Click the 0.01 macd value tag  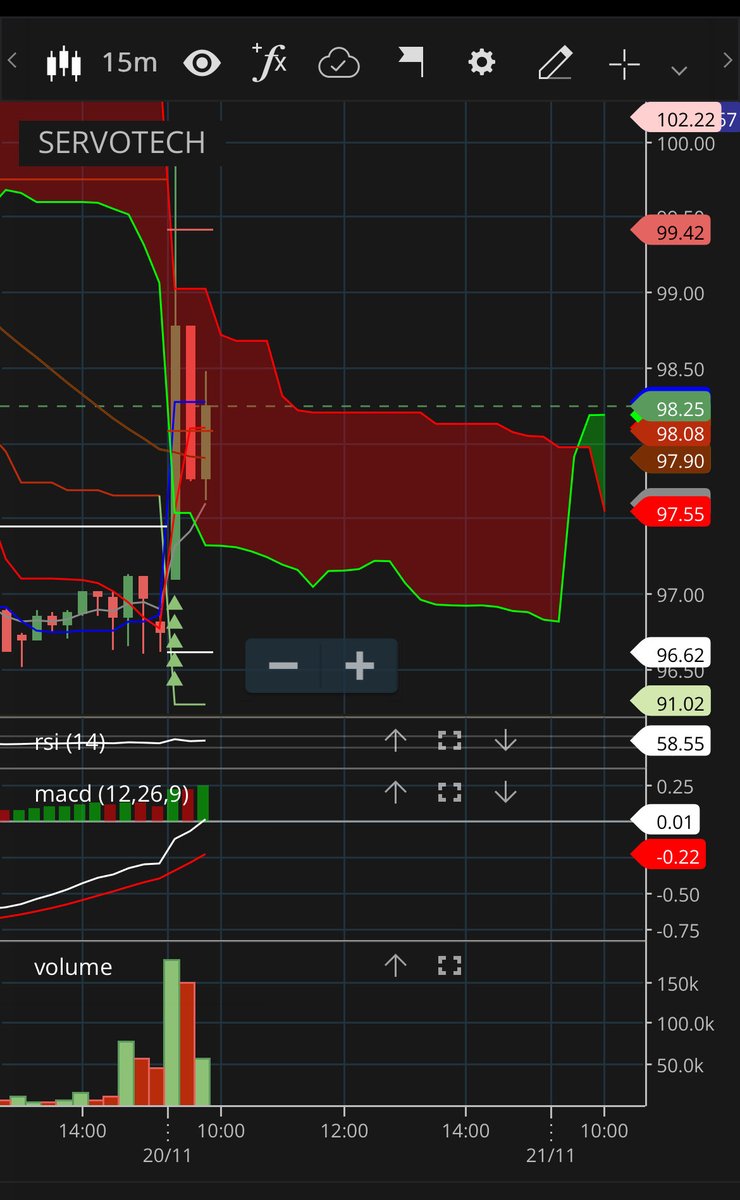coord(666,822)
